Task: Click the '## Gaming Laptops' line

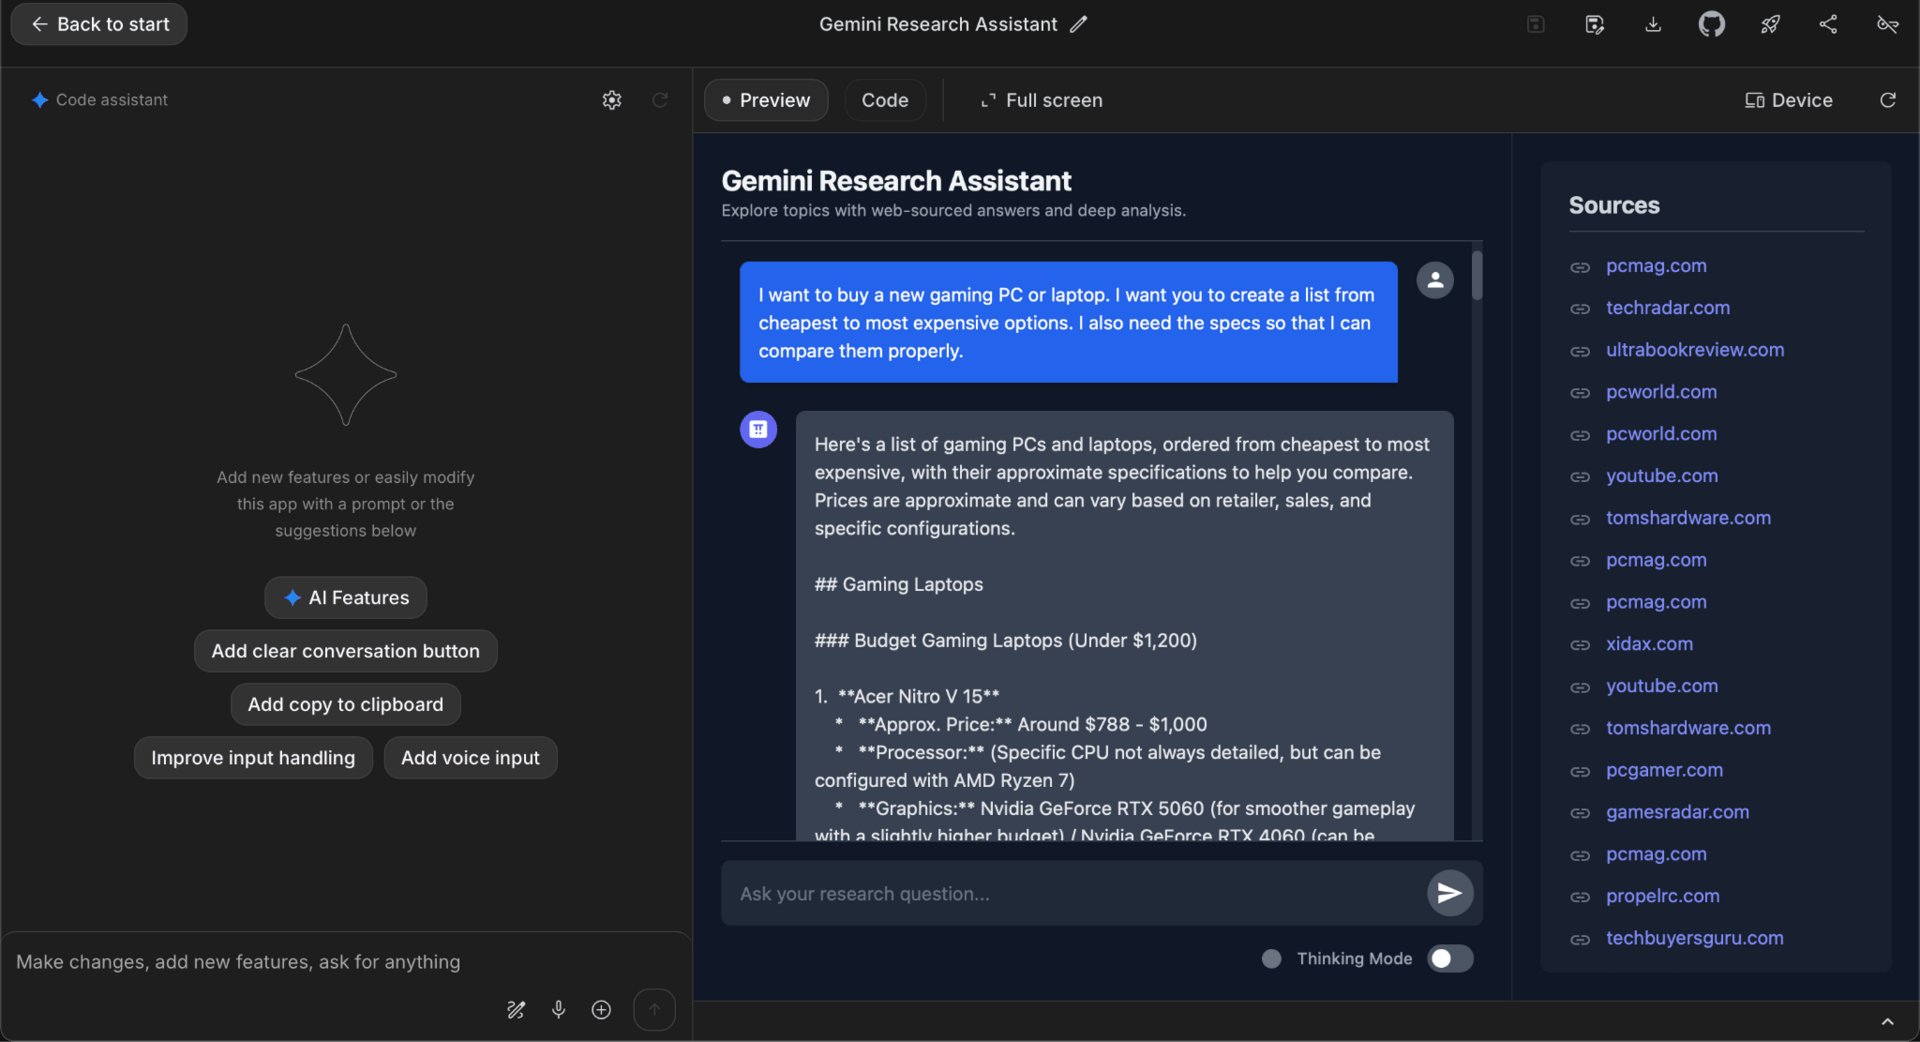Action: (x=899, y=584)
